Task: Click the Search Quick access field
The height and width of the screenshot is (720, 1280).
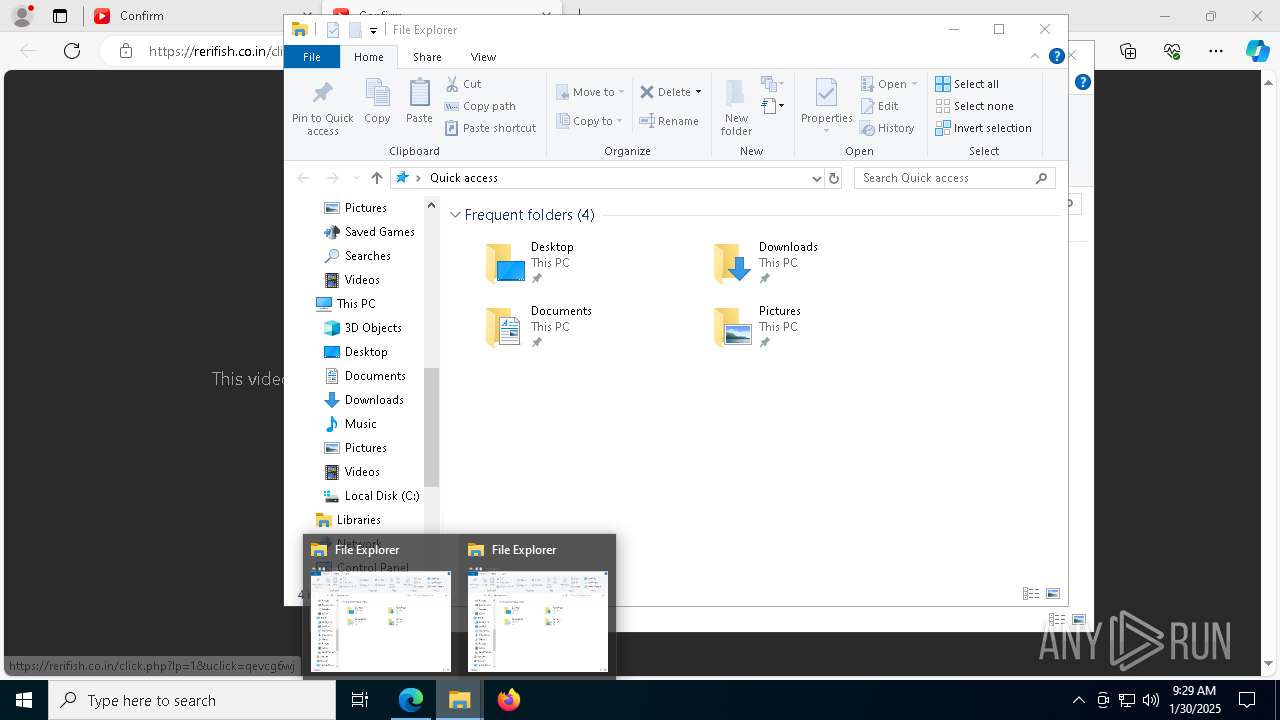Action: [x=954, y=178]
